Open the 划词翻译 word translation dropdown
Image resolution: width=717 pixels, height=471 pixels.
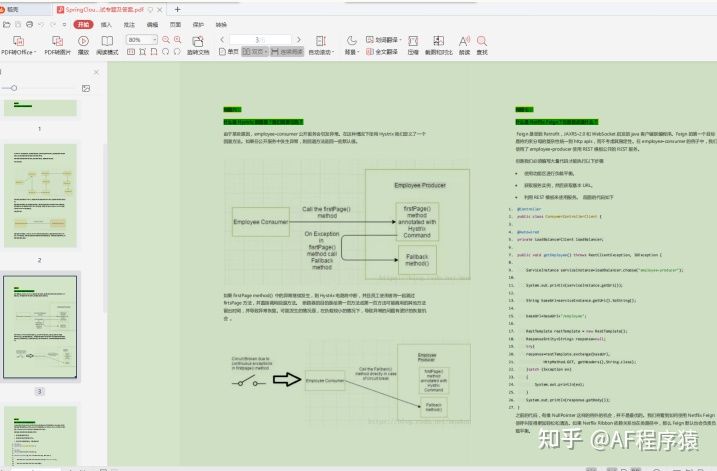click(x=384, y=40)
